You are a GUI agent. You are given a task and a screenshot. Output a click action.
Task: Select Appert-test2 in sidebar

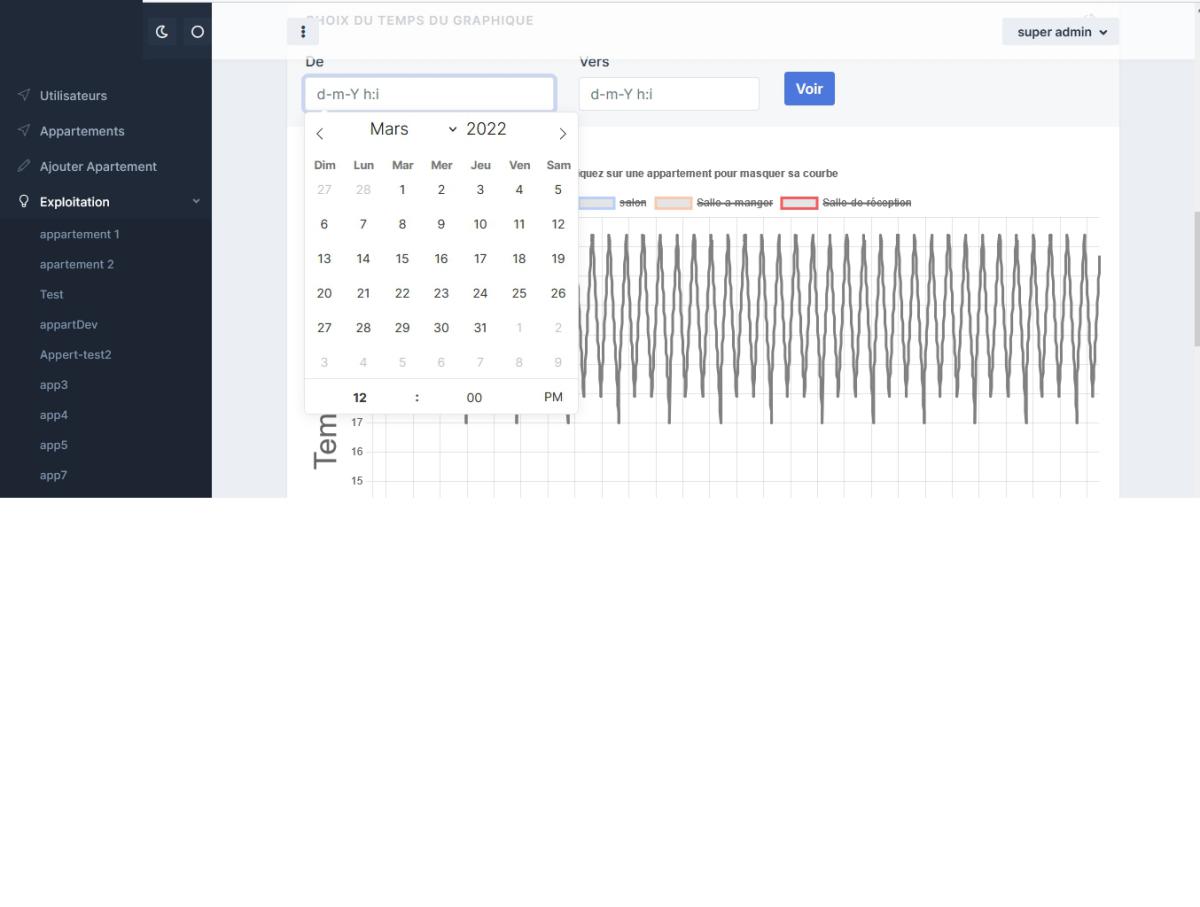76,354
